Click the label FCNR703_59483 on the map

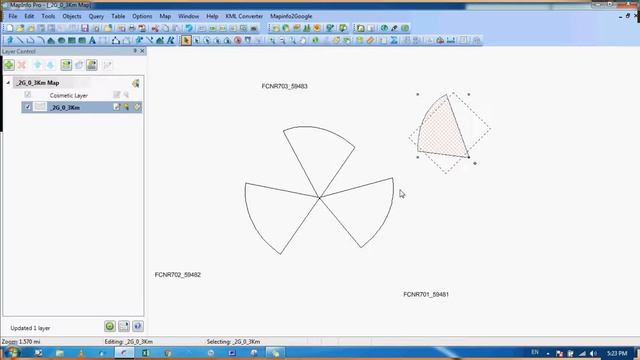(x=284, y=86)
